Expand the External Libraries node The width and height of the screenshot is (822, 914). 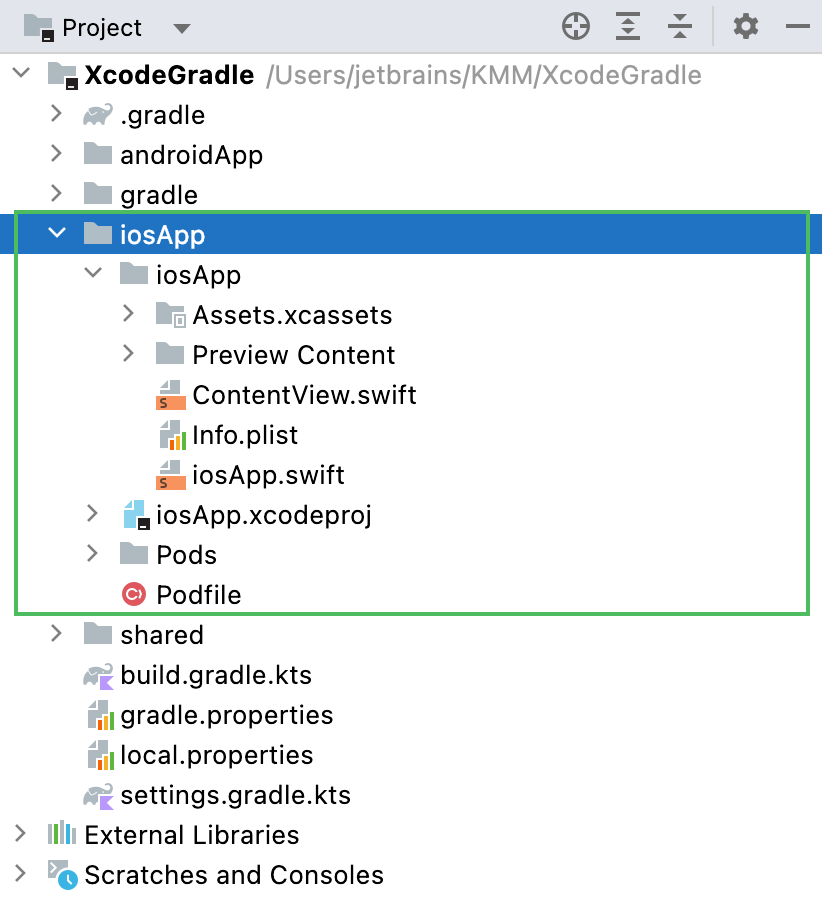tap(21, 834)
